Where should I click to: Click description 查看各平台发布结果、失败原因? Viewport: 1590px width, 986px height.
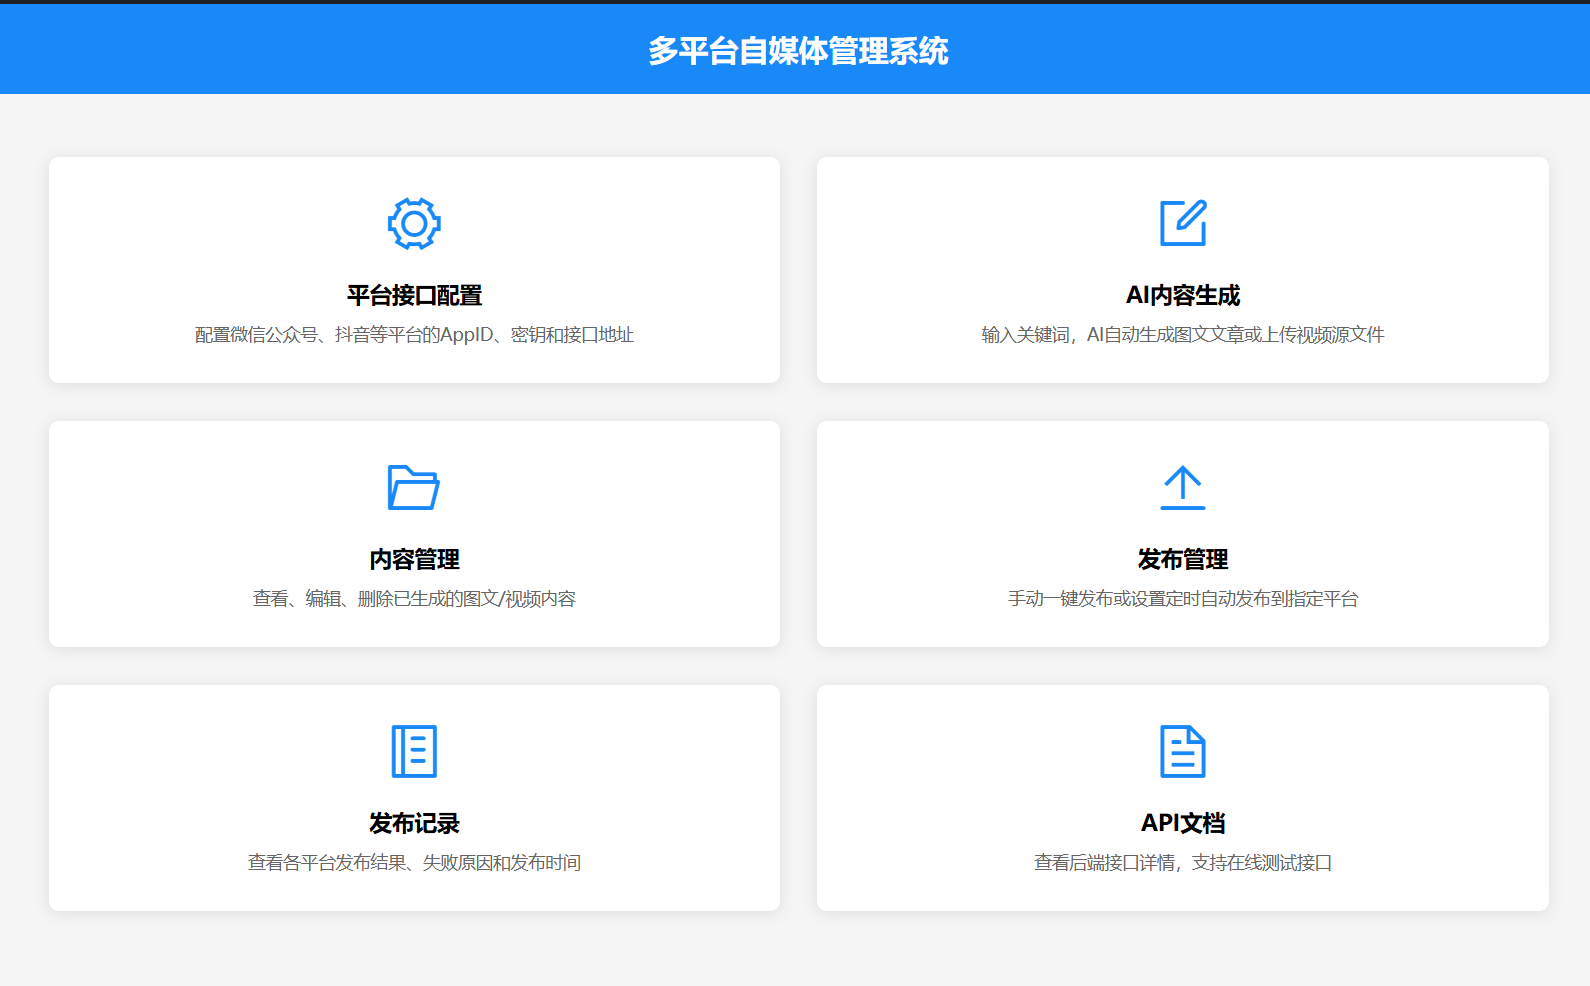414,863
